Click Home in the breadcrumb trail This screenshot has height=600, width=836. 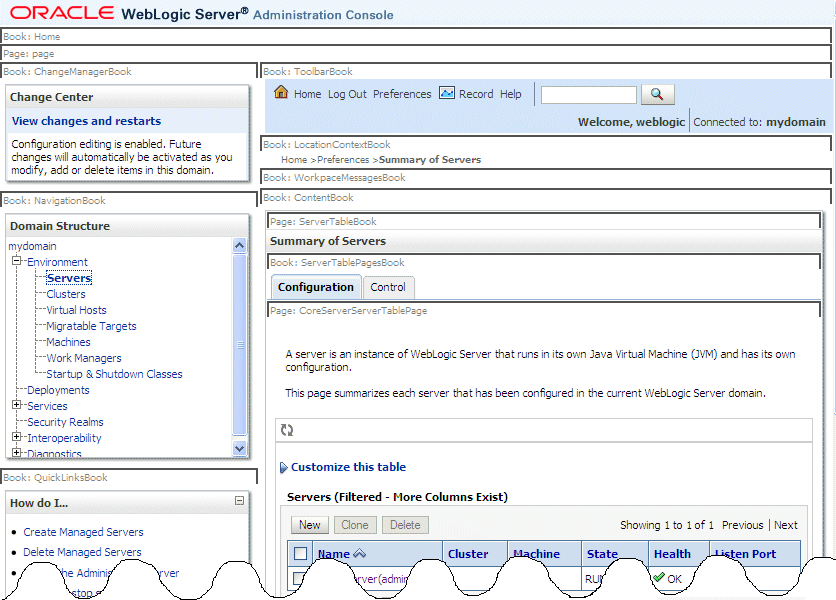coord(294,159)
